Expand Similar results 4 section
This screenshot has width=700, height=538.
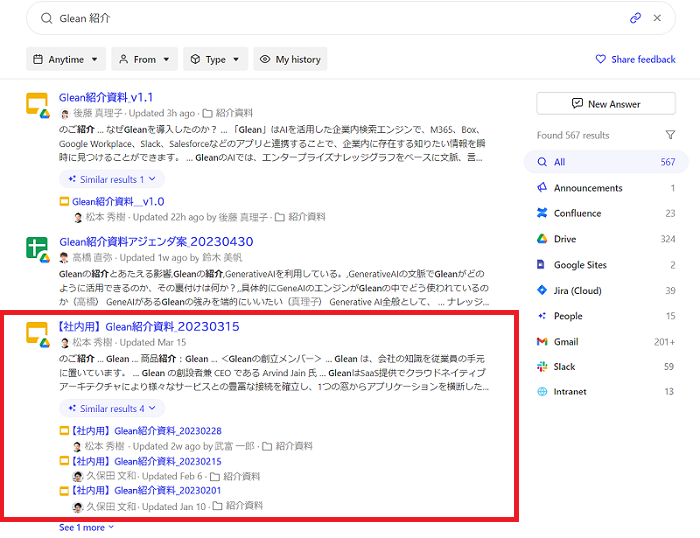click(111, 408)
